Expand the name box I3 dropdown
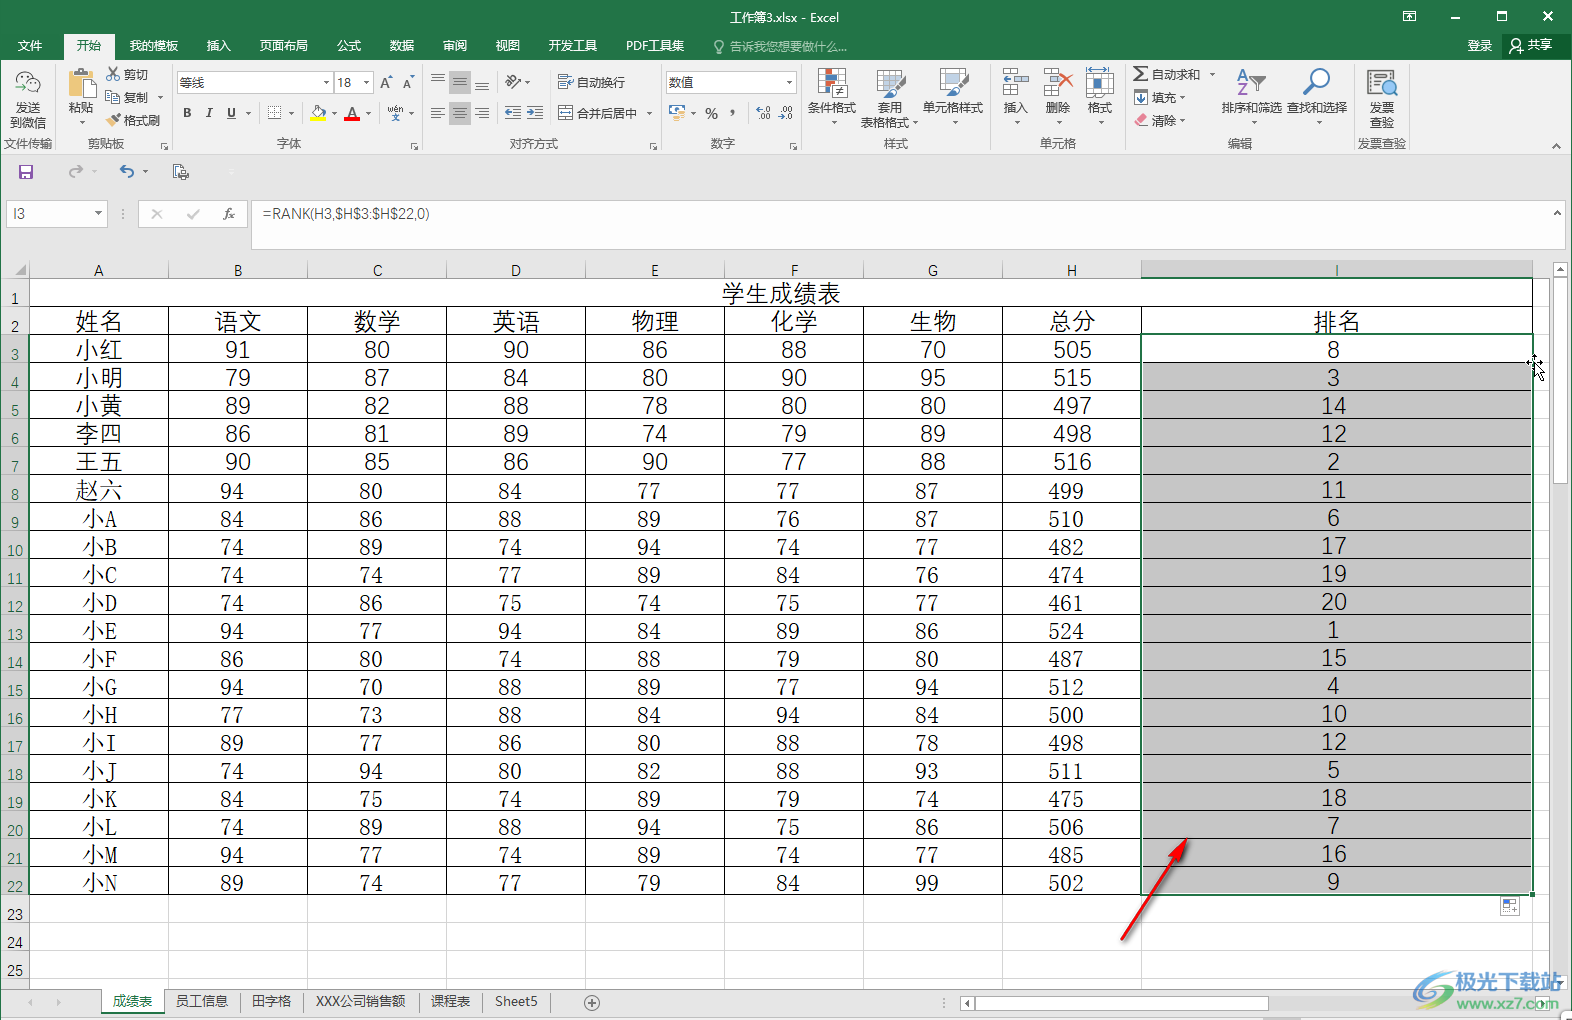The height and width of the screenshot is (1020, 1572). (x=98, y=213)
